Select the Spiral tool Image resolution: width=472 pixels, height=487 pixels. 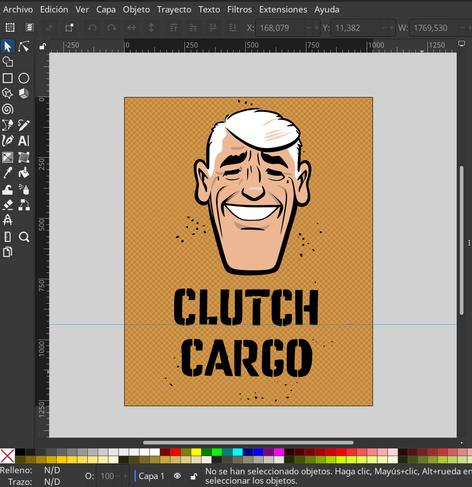coord(8,109)
